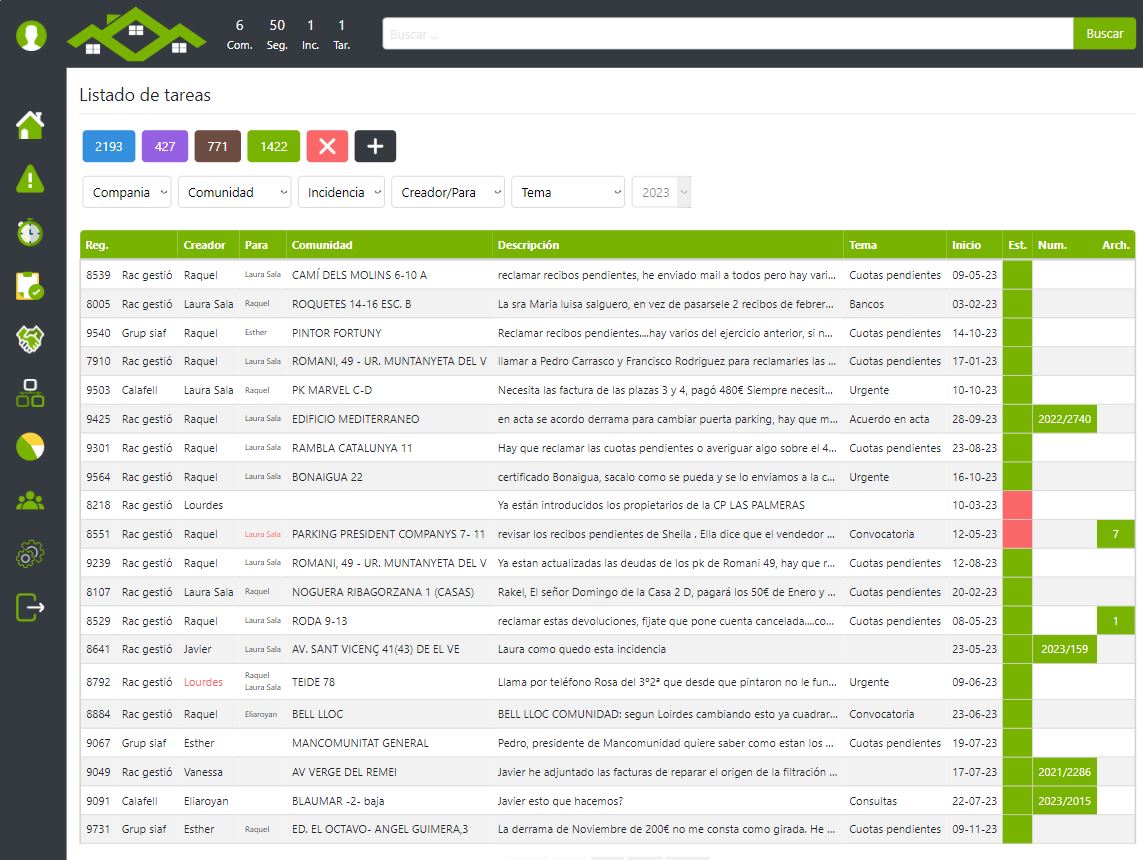Image resolution: width=1143 pixels, height=860 pixels.
Task: Toggle green status cell for task 8539
Action: pos(1017,275)
